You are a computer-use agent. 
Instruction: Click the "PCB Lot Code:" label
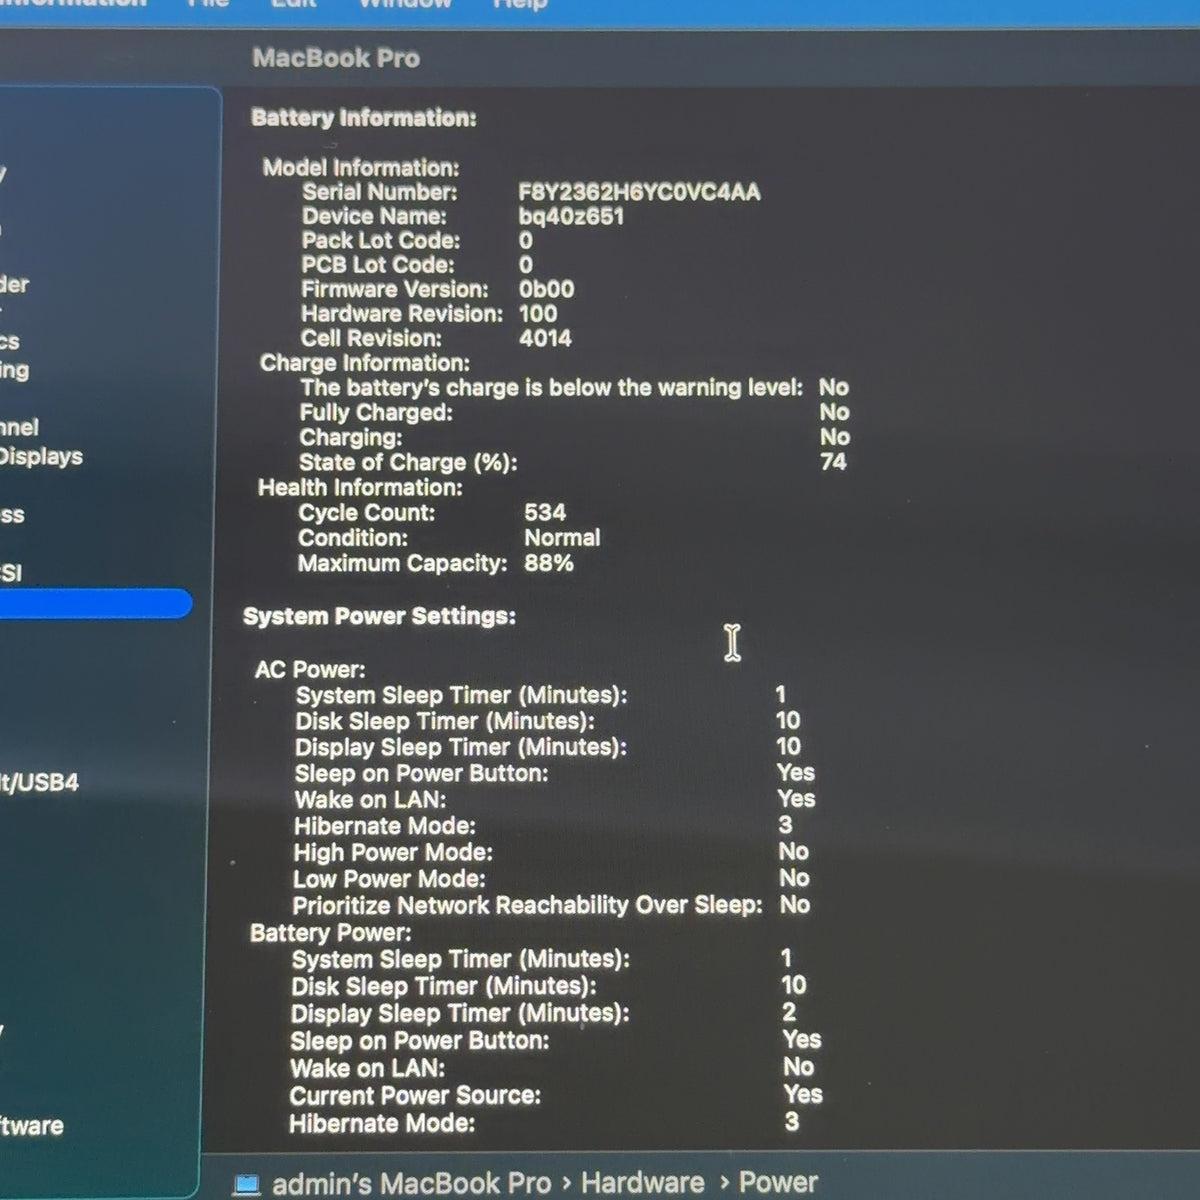(377, 265)
